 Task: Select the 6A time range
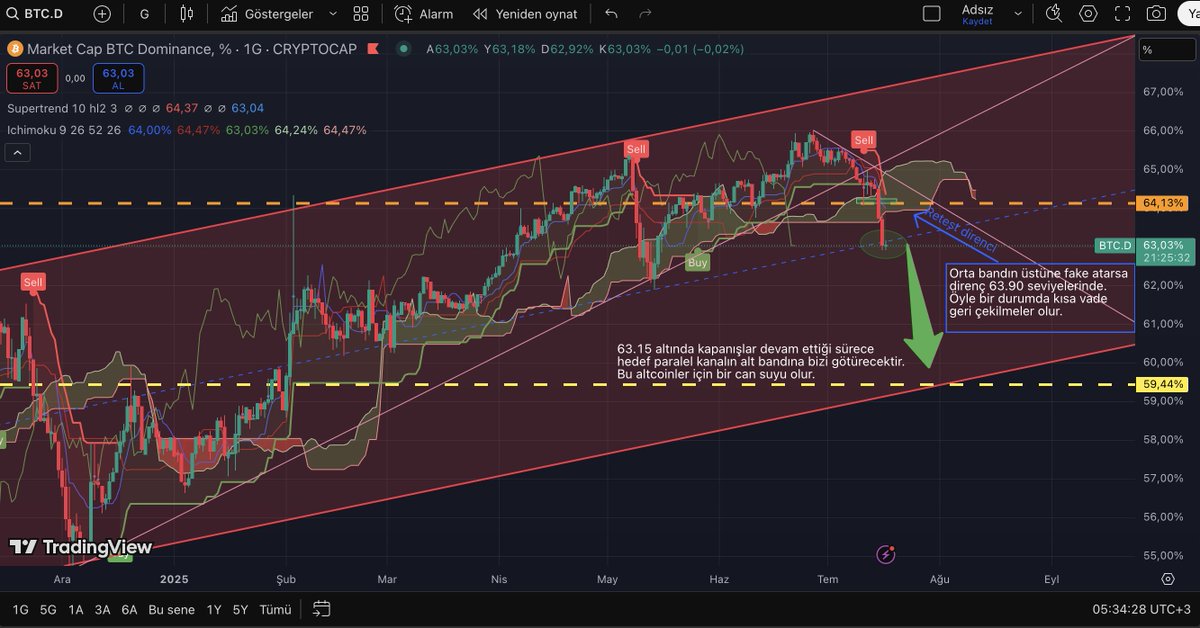pyautogui.click(x=129, y=609)
